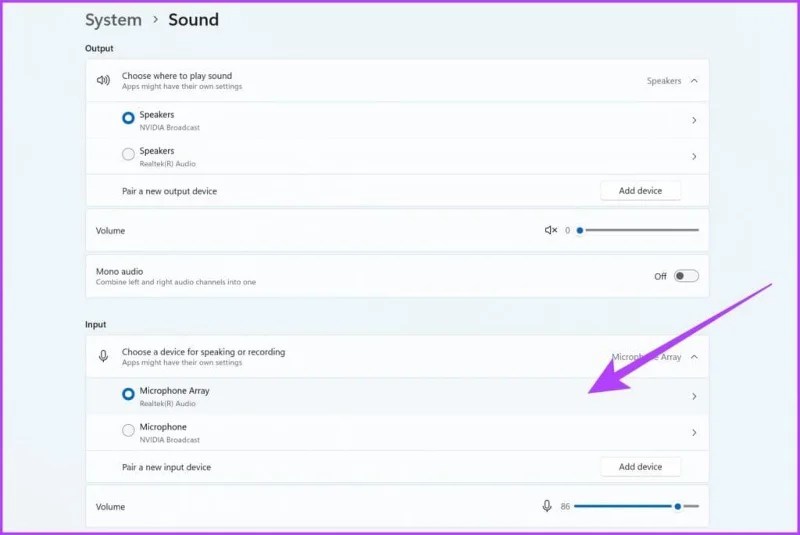The width and height of the screenshot is (800, 535).
Task: Unmute using the muted speaker icon
Action: point(551,231)
